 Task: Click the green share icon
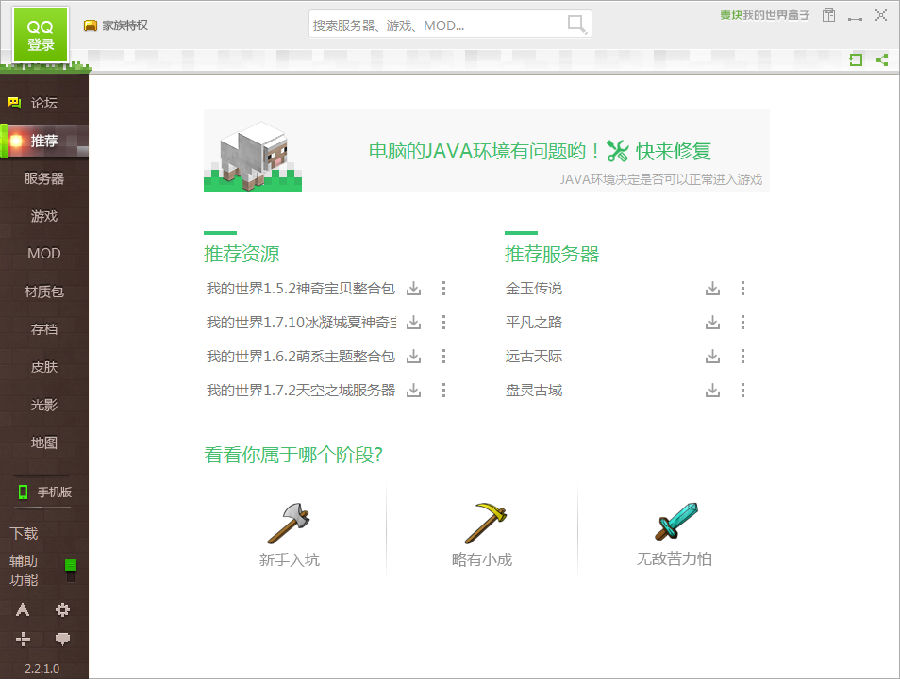tap(882, 59)
